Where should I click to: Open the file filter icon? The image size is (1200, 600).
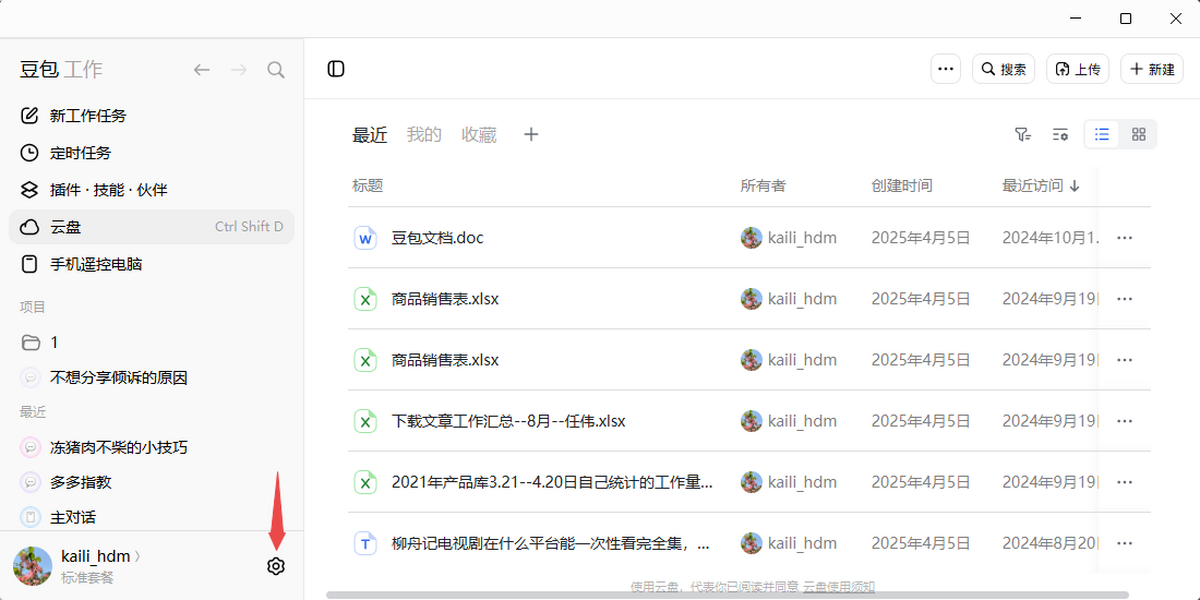[x=1022, y=134]
